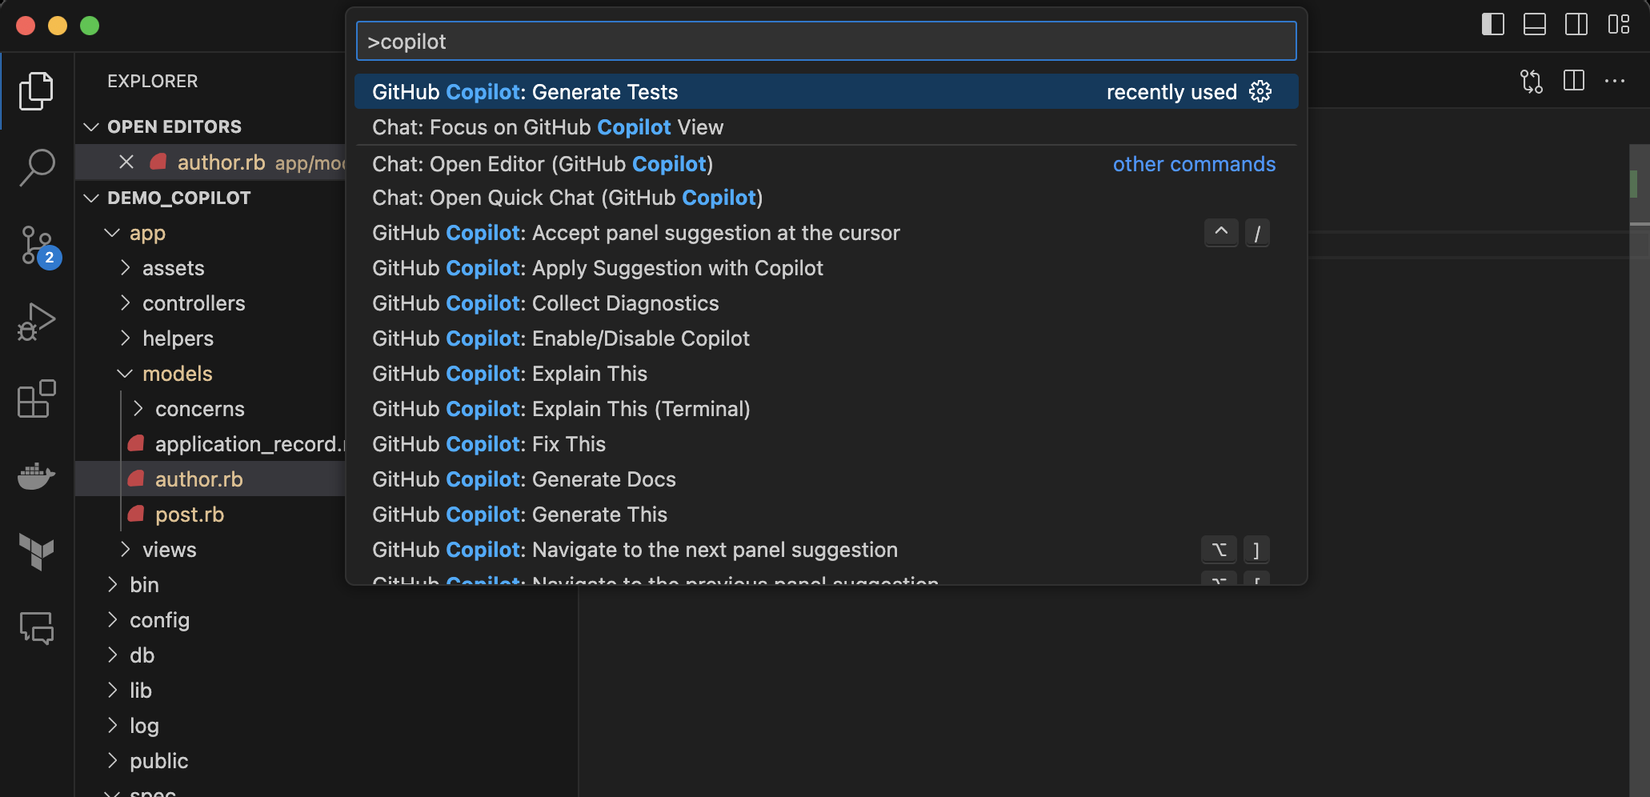Expand the controllers folder

point(125,303)
